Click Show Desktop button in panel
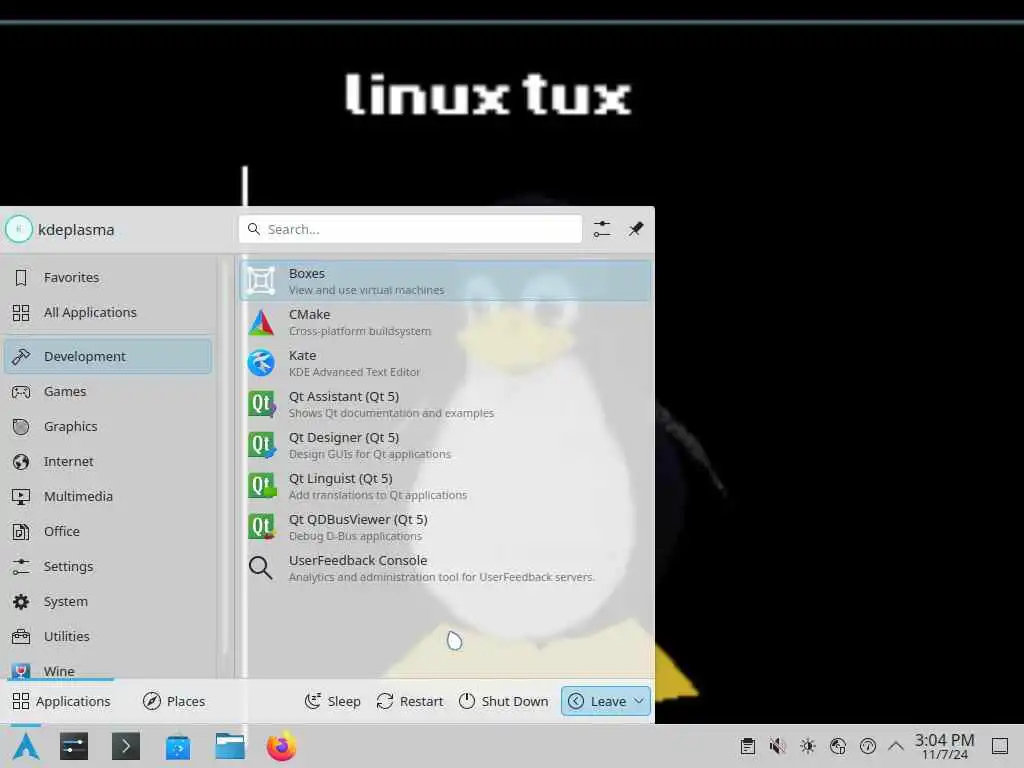 (x=1000, y=746)
